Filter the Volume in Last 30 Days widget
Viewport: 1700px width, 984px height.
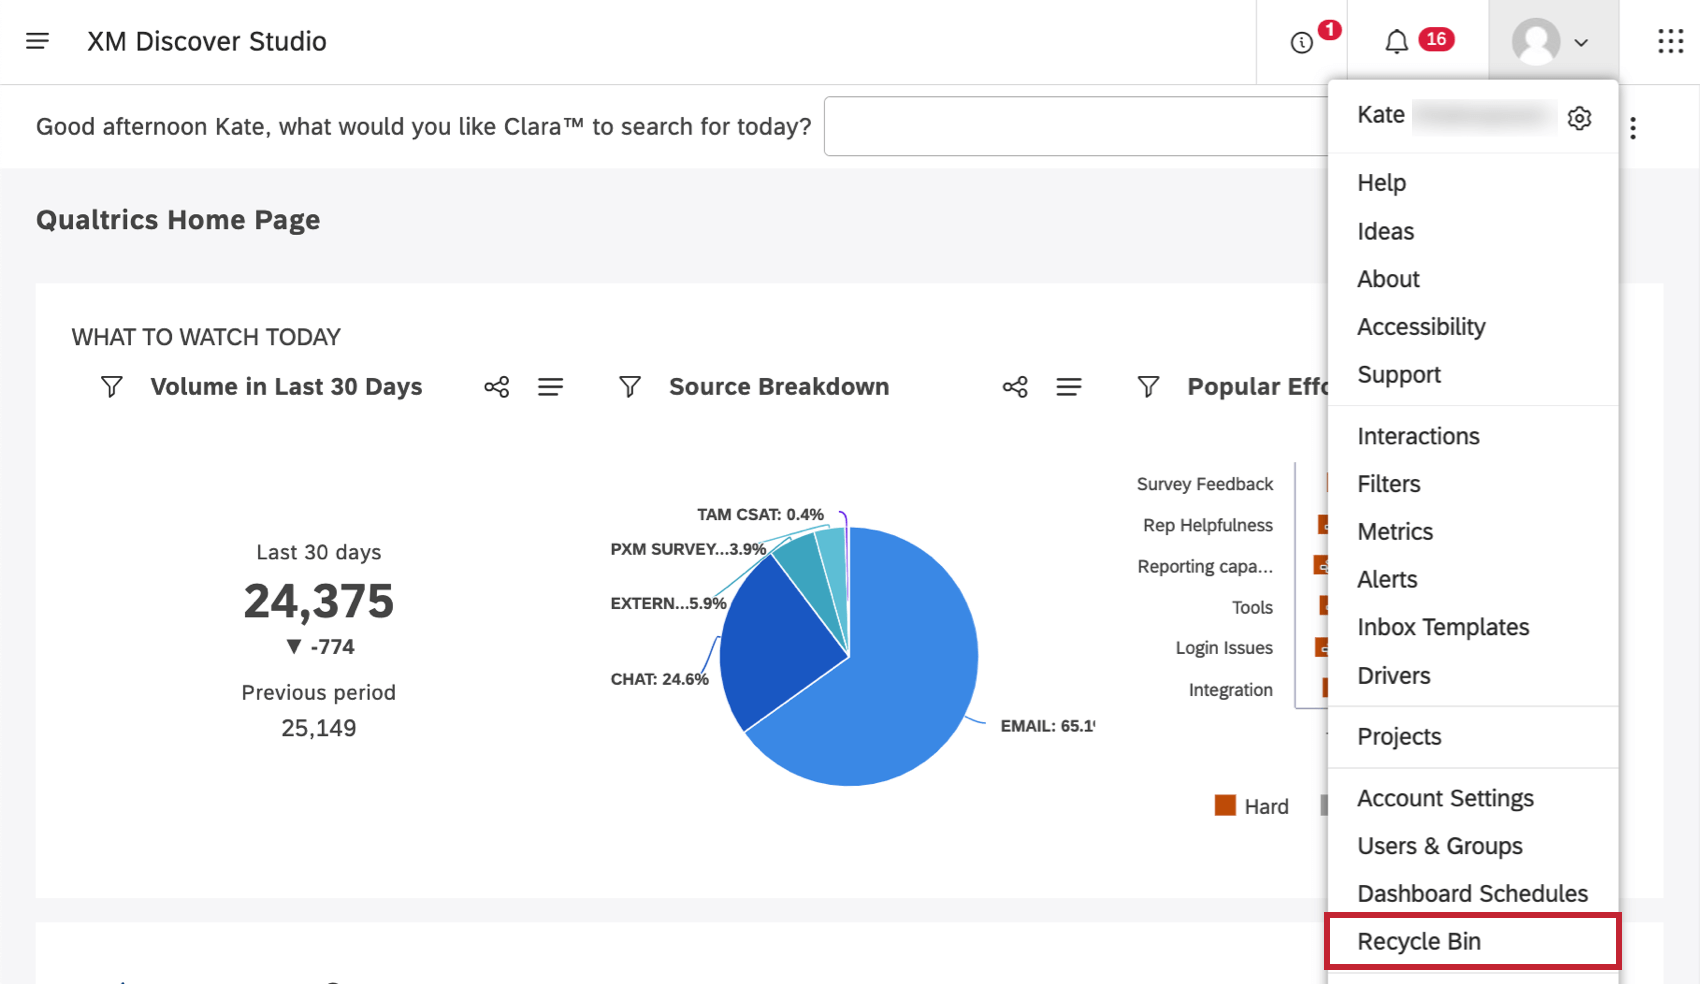click(112, 387)
